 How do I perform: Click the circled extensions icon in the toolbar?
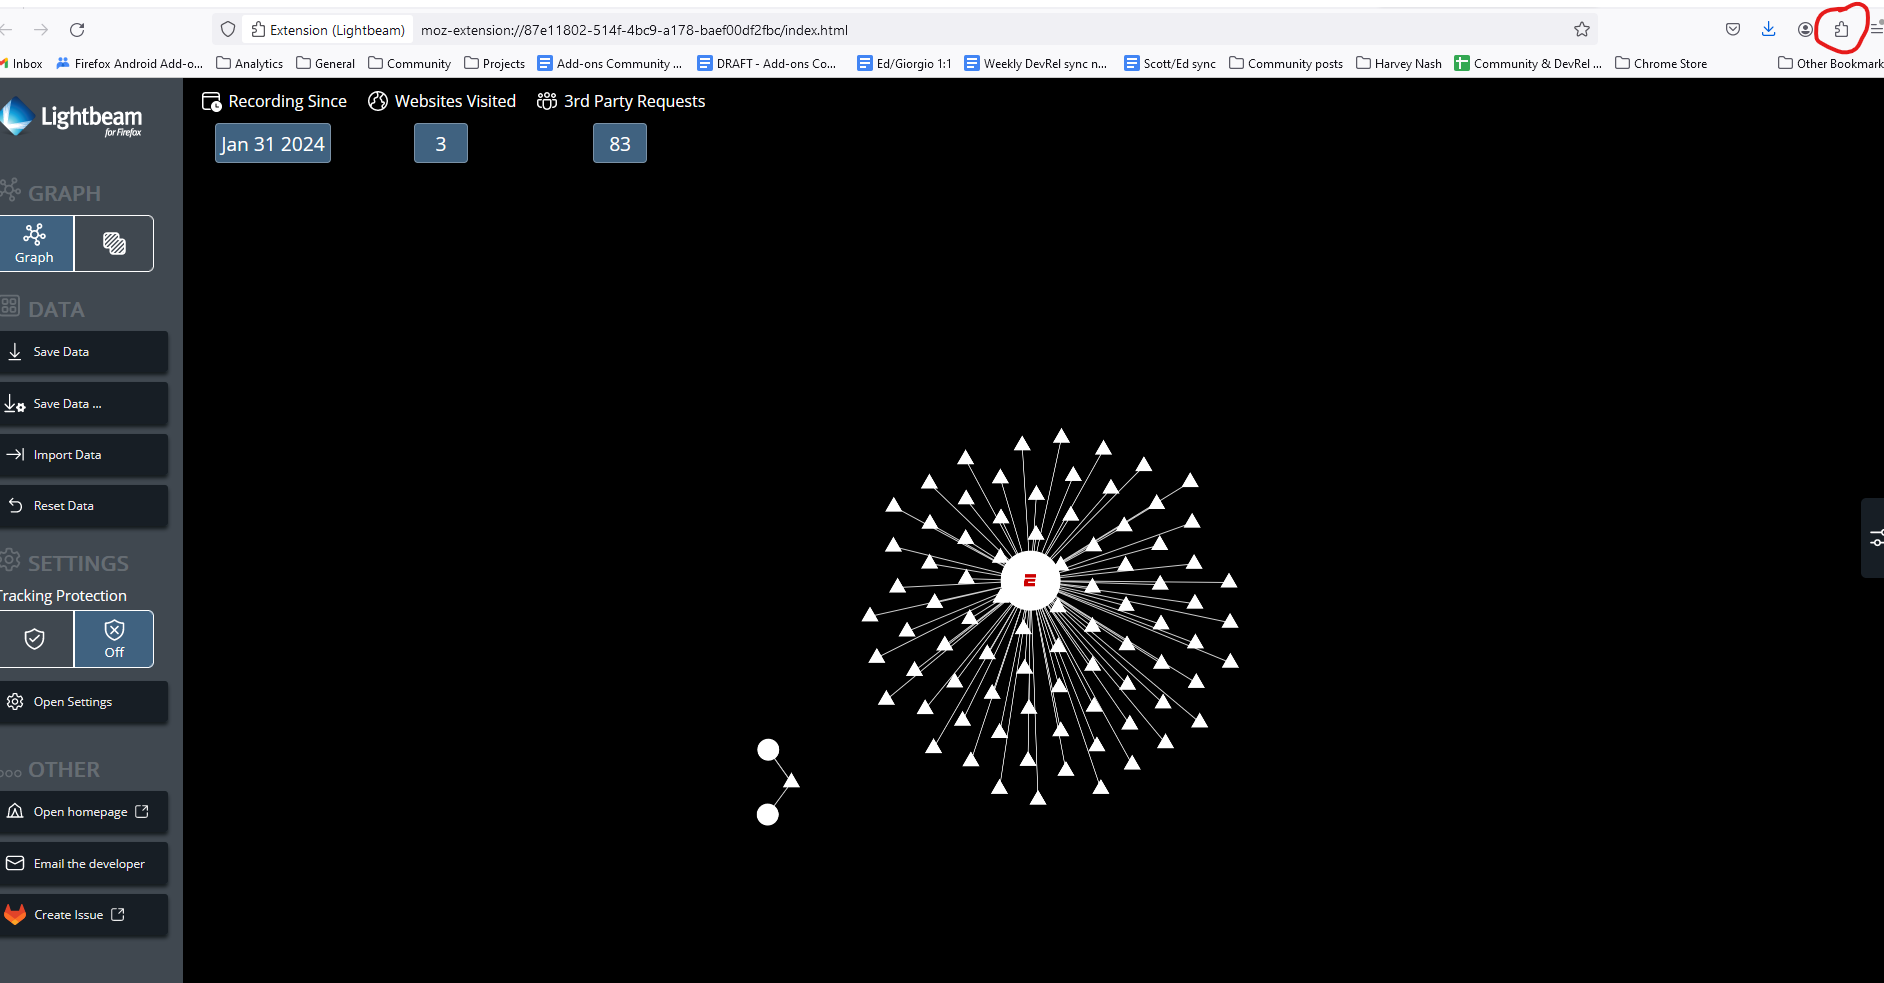1840,29
